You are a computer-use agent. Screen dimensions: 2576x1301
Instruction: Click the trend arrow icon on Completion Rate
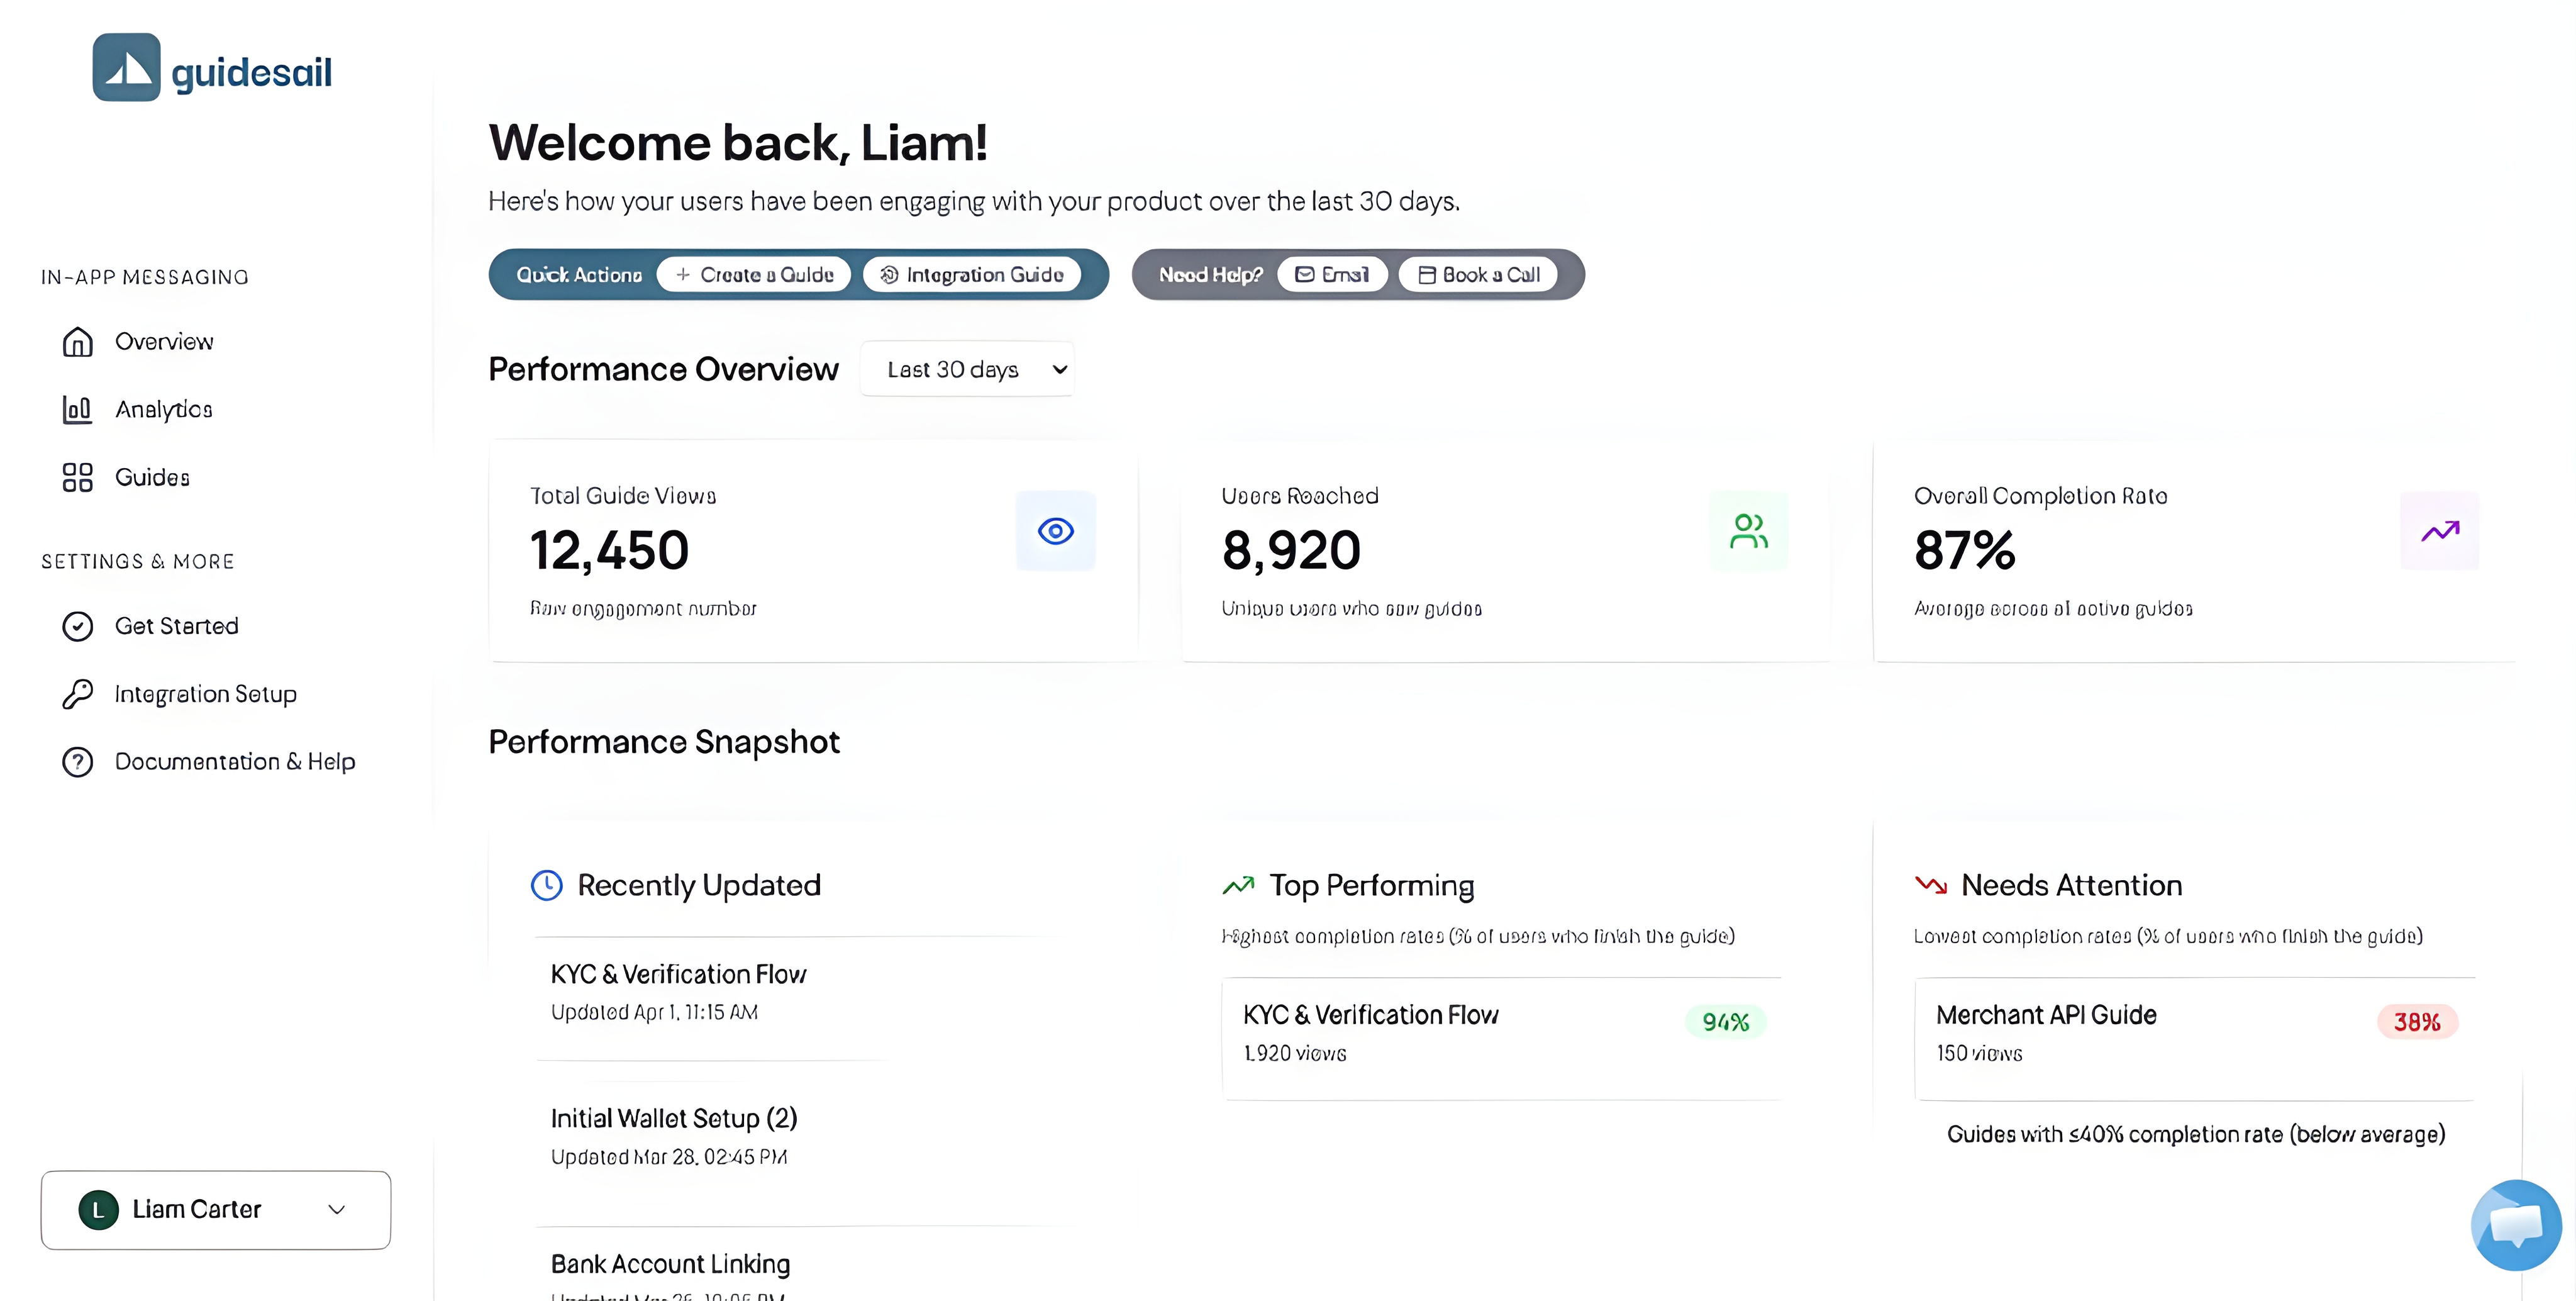2439,531
